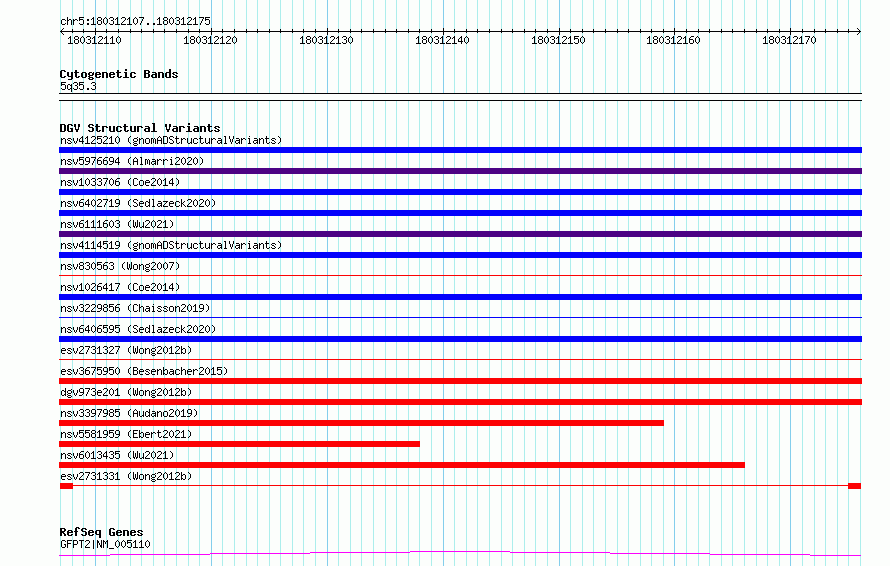Screen dimensions: 890x566
Task: Select nsv830563 (Wong2007) label
Action: [120, 266]
